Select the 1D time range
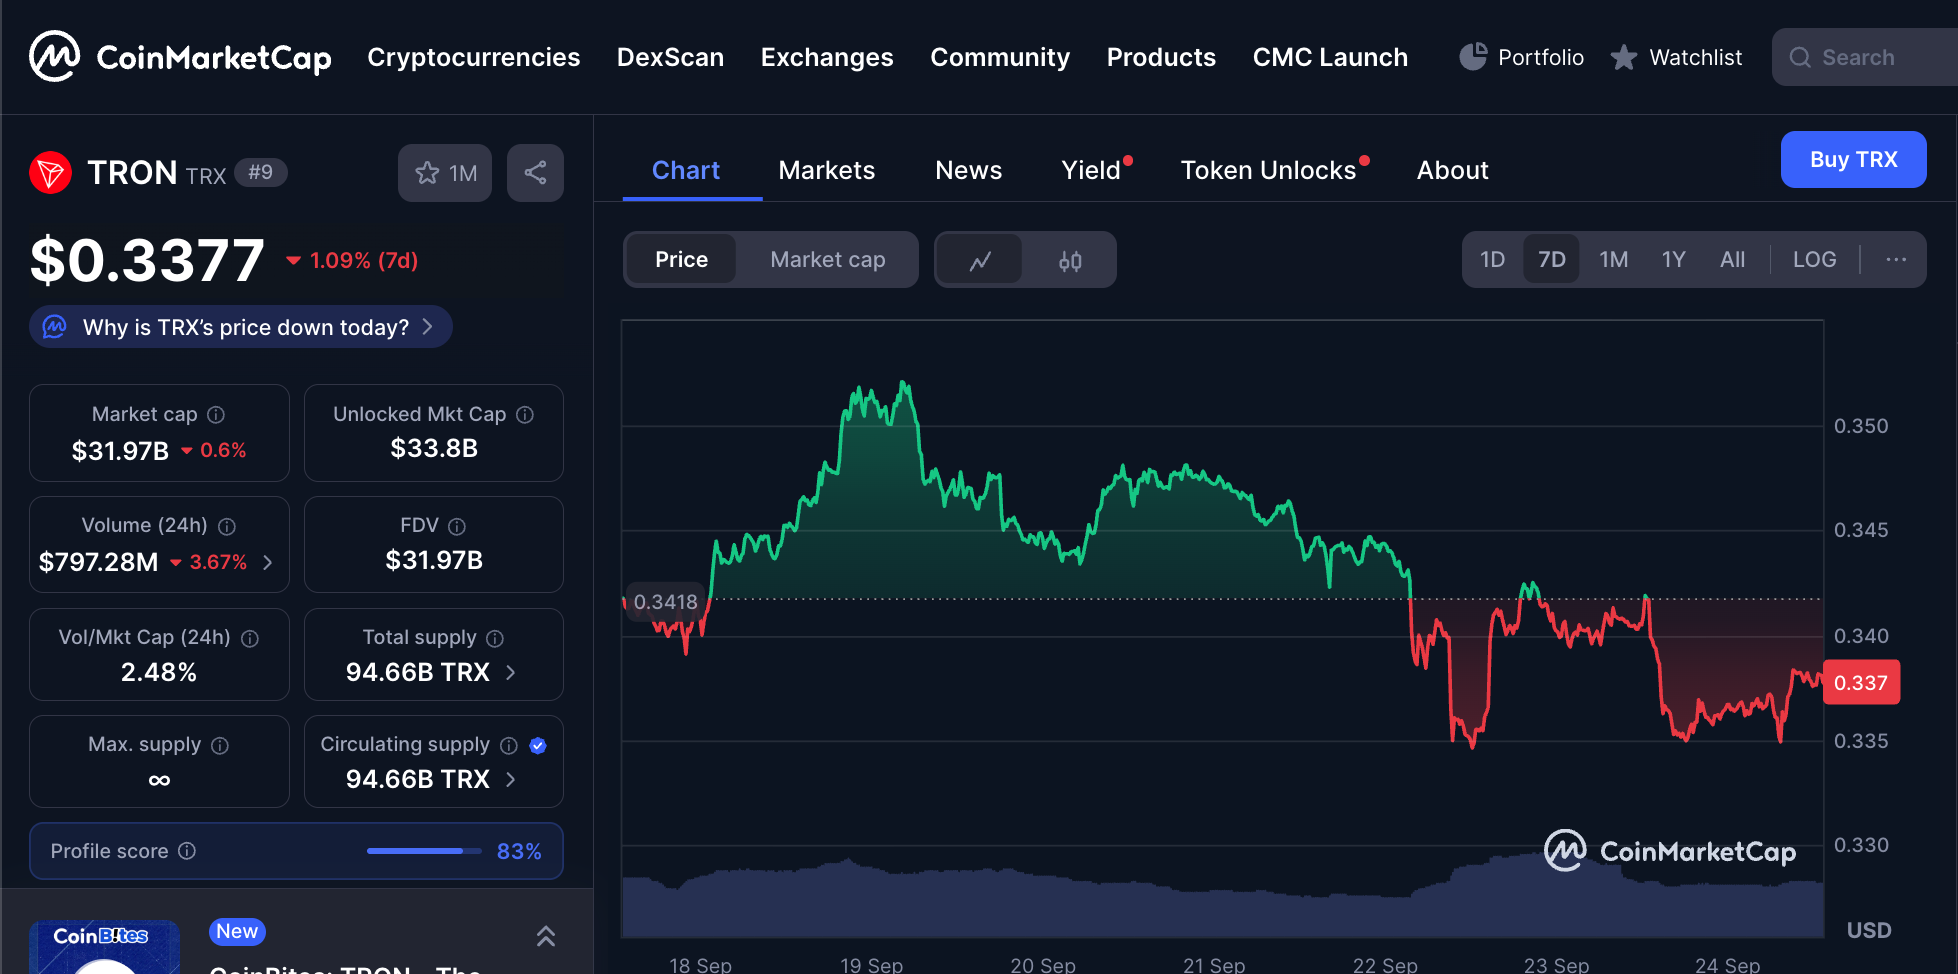The height and width of the screenshot is (974, 1958). [x=1492, y=260]
